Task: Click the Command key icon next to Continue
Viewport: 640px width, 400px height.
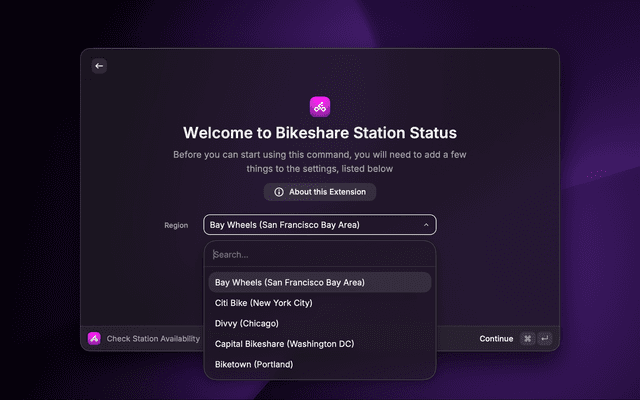Action: pos(527,339)
